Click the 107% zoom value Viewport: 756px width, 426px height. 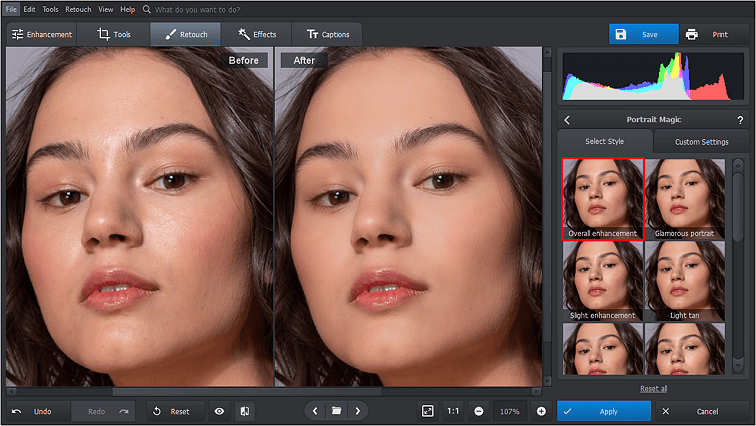point(510,412)
